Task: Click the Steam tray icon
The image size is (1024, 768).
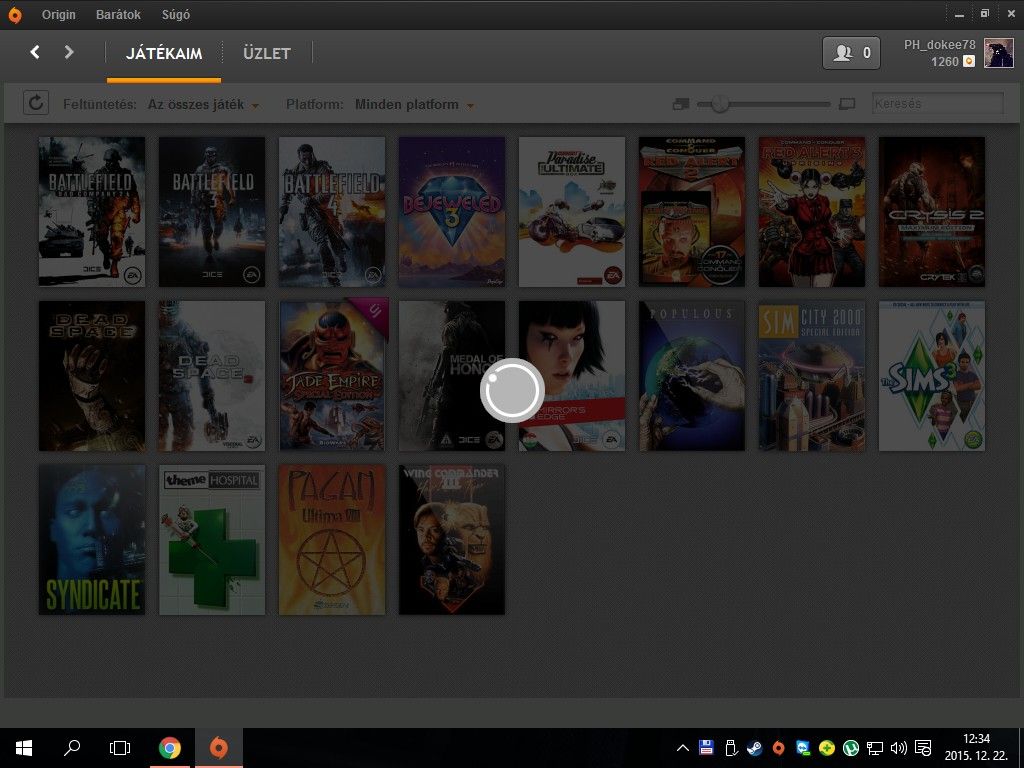Action: click(754, 748)
